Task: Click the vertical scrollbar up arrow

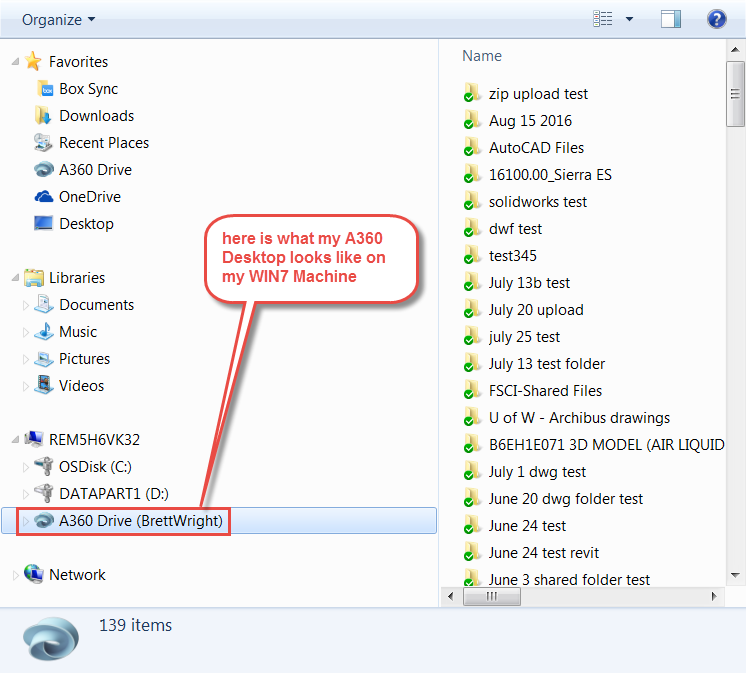Action: pyautogui.click(x=735, y=49)
